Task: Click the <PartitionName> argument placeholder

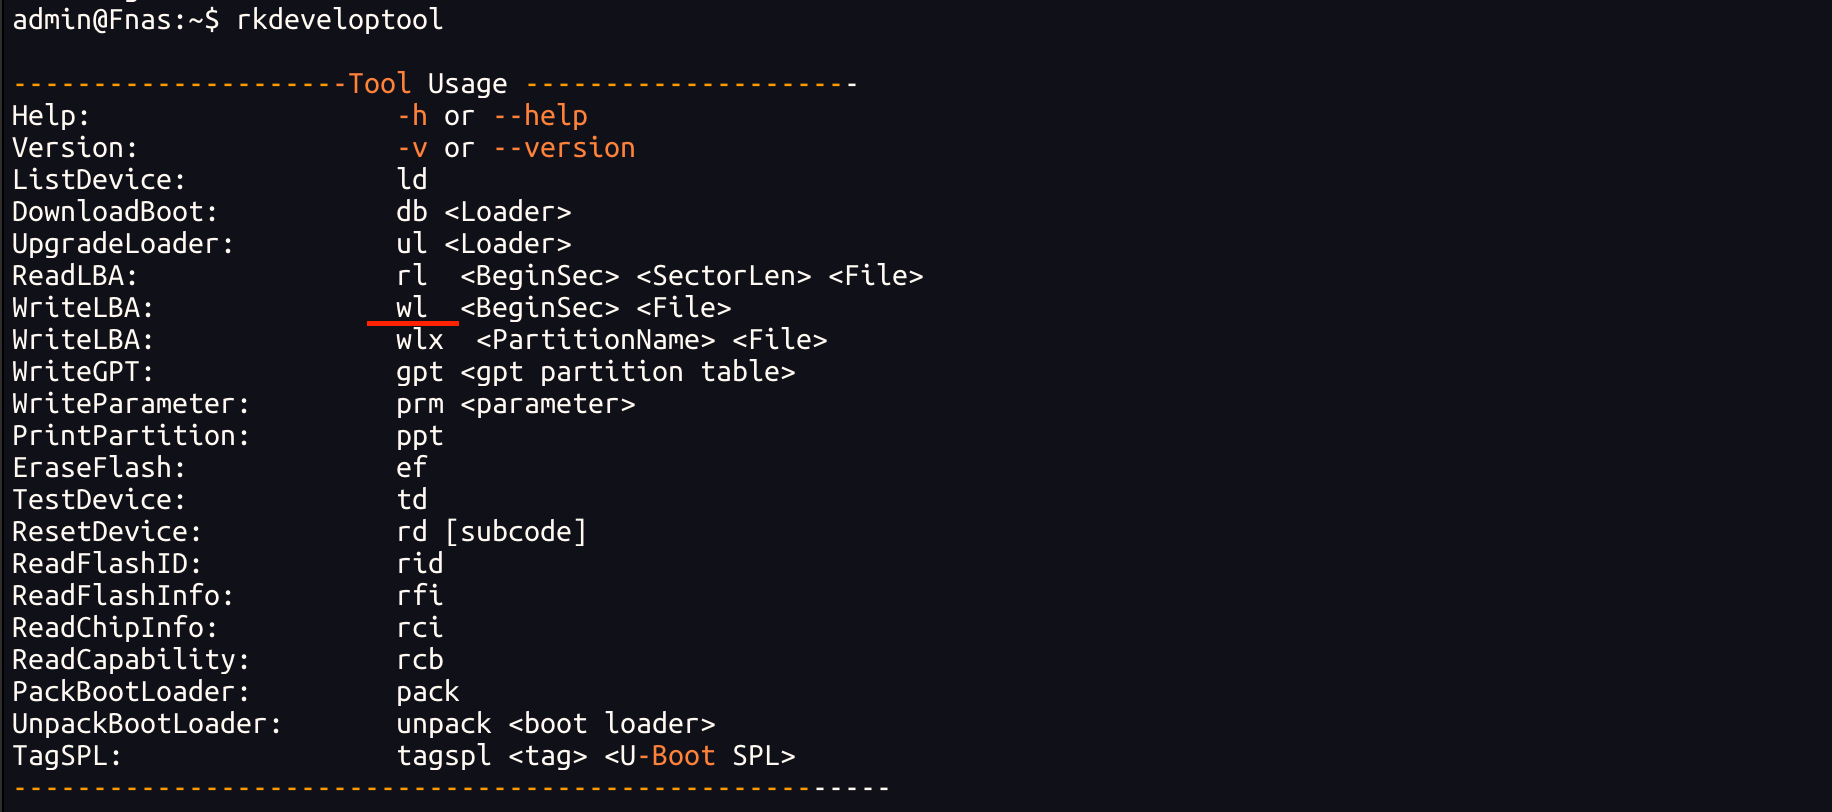Action: point(596,340)
